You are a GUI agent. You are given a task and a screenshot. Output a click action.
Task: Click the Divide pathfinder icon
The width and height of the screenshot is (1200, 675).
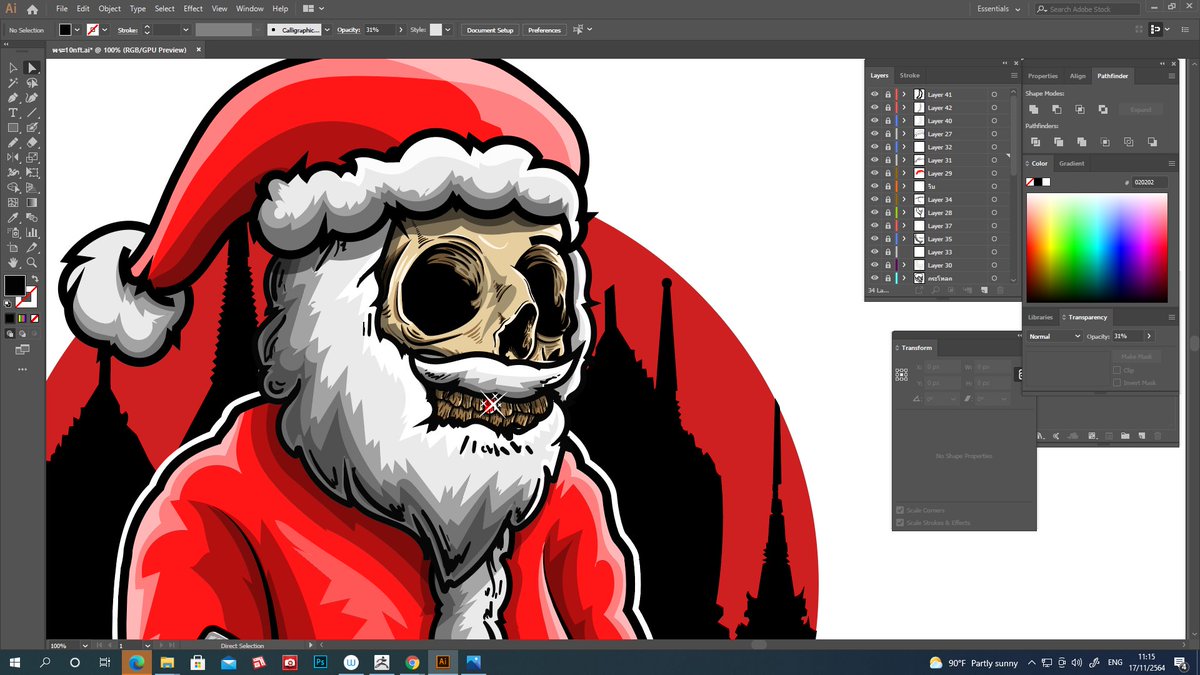pyautogui.click(x=1034, y=143)
